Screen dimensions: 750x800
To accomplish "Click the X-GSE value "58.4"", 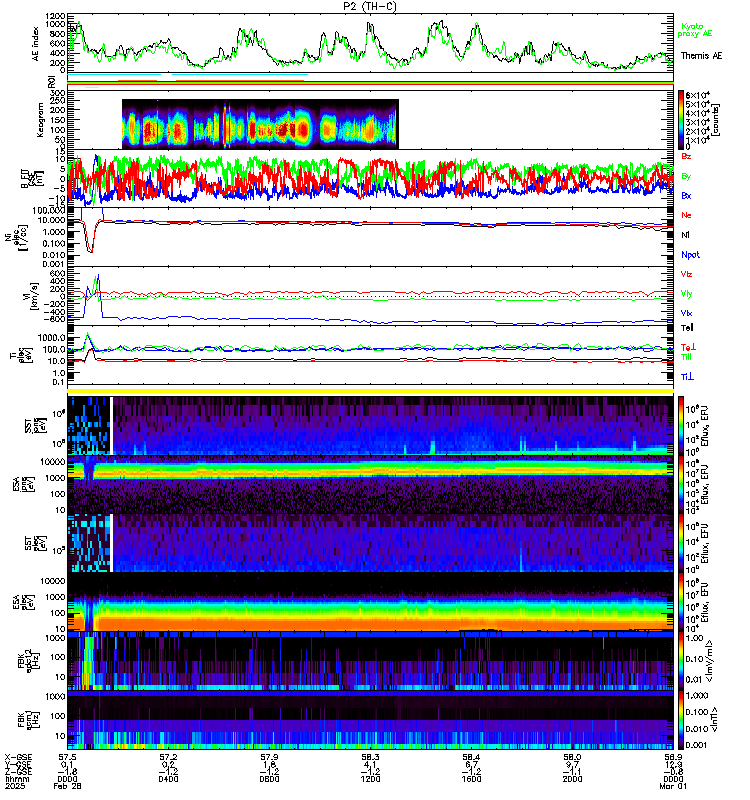I will pyautogui.click(x=471, y=757).
